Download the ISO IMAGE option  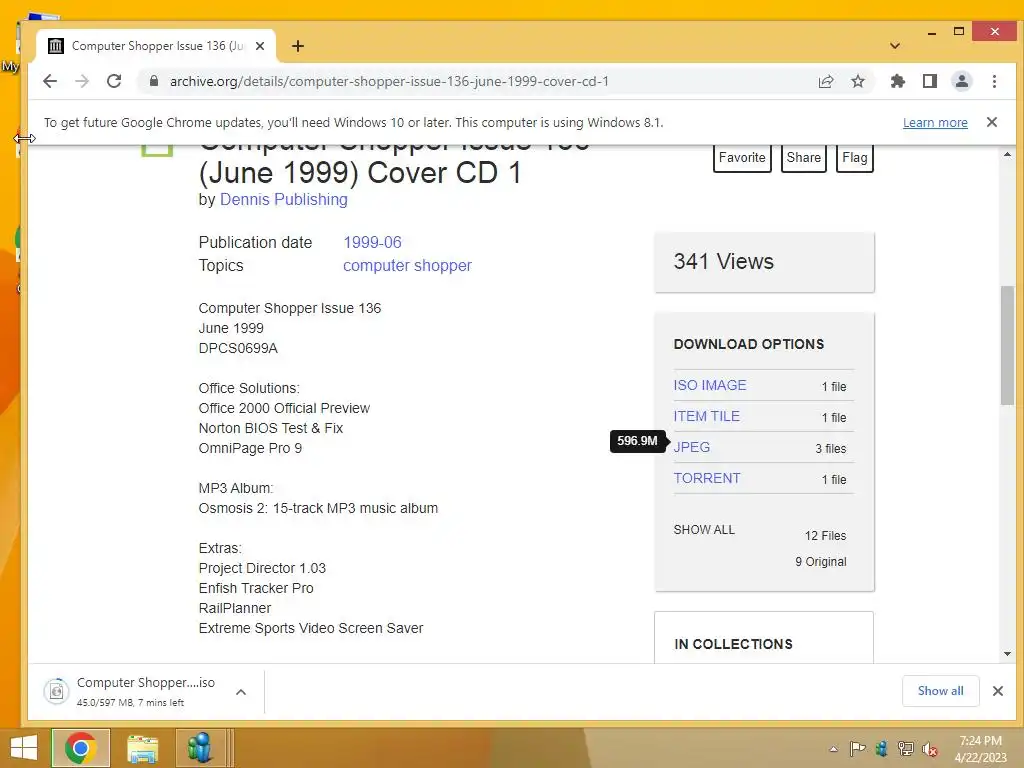pos(710,385)
